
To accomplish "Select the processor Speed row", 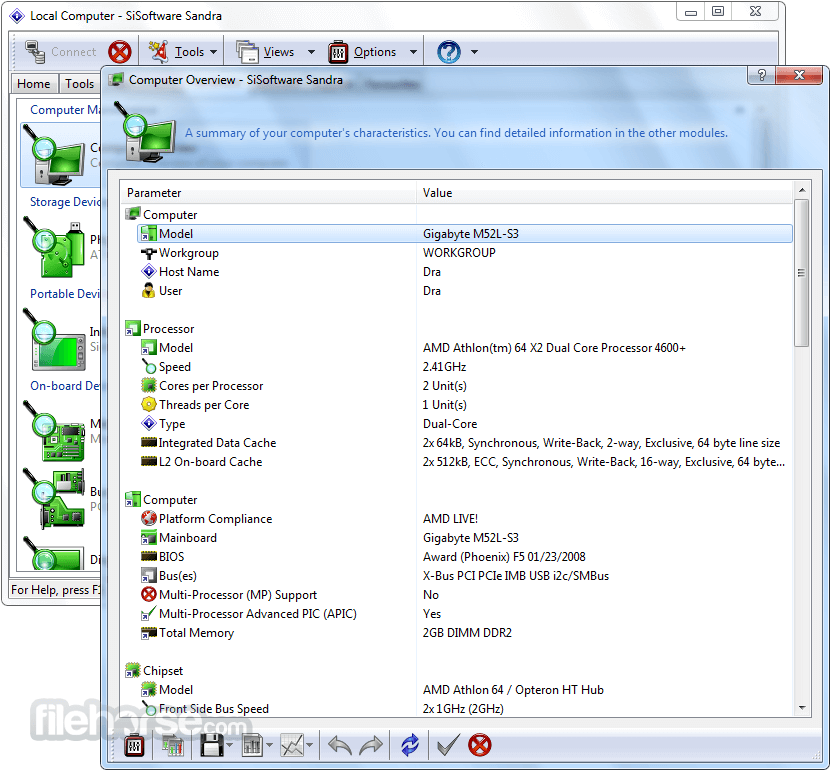I will [465, 367].
